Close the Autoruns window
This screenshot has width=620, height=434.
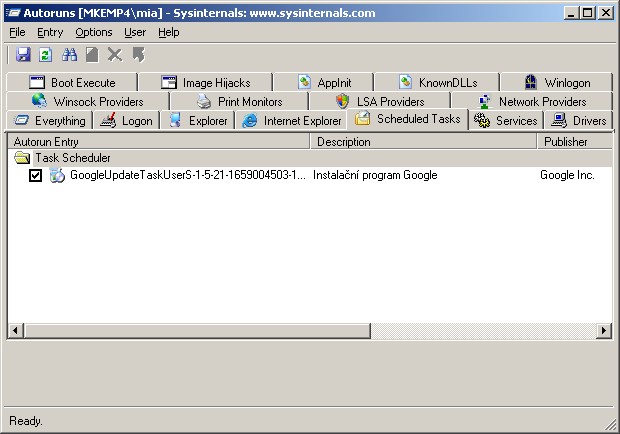(x=605, y=13)
